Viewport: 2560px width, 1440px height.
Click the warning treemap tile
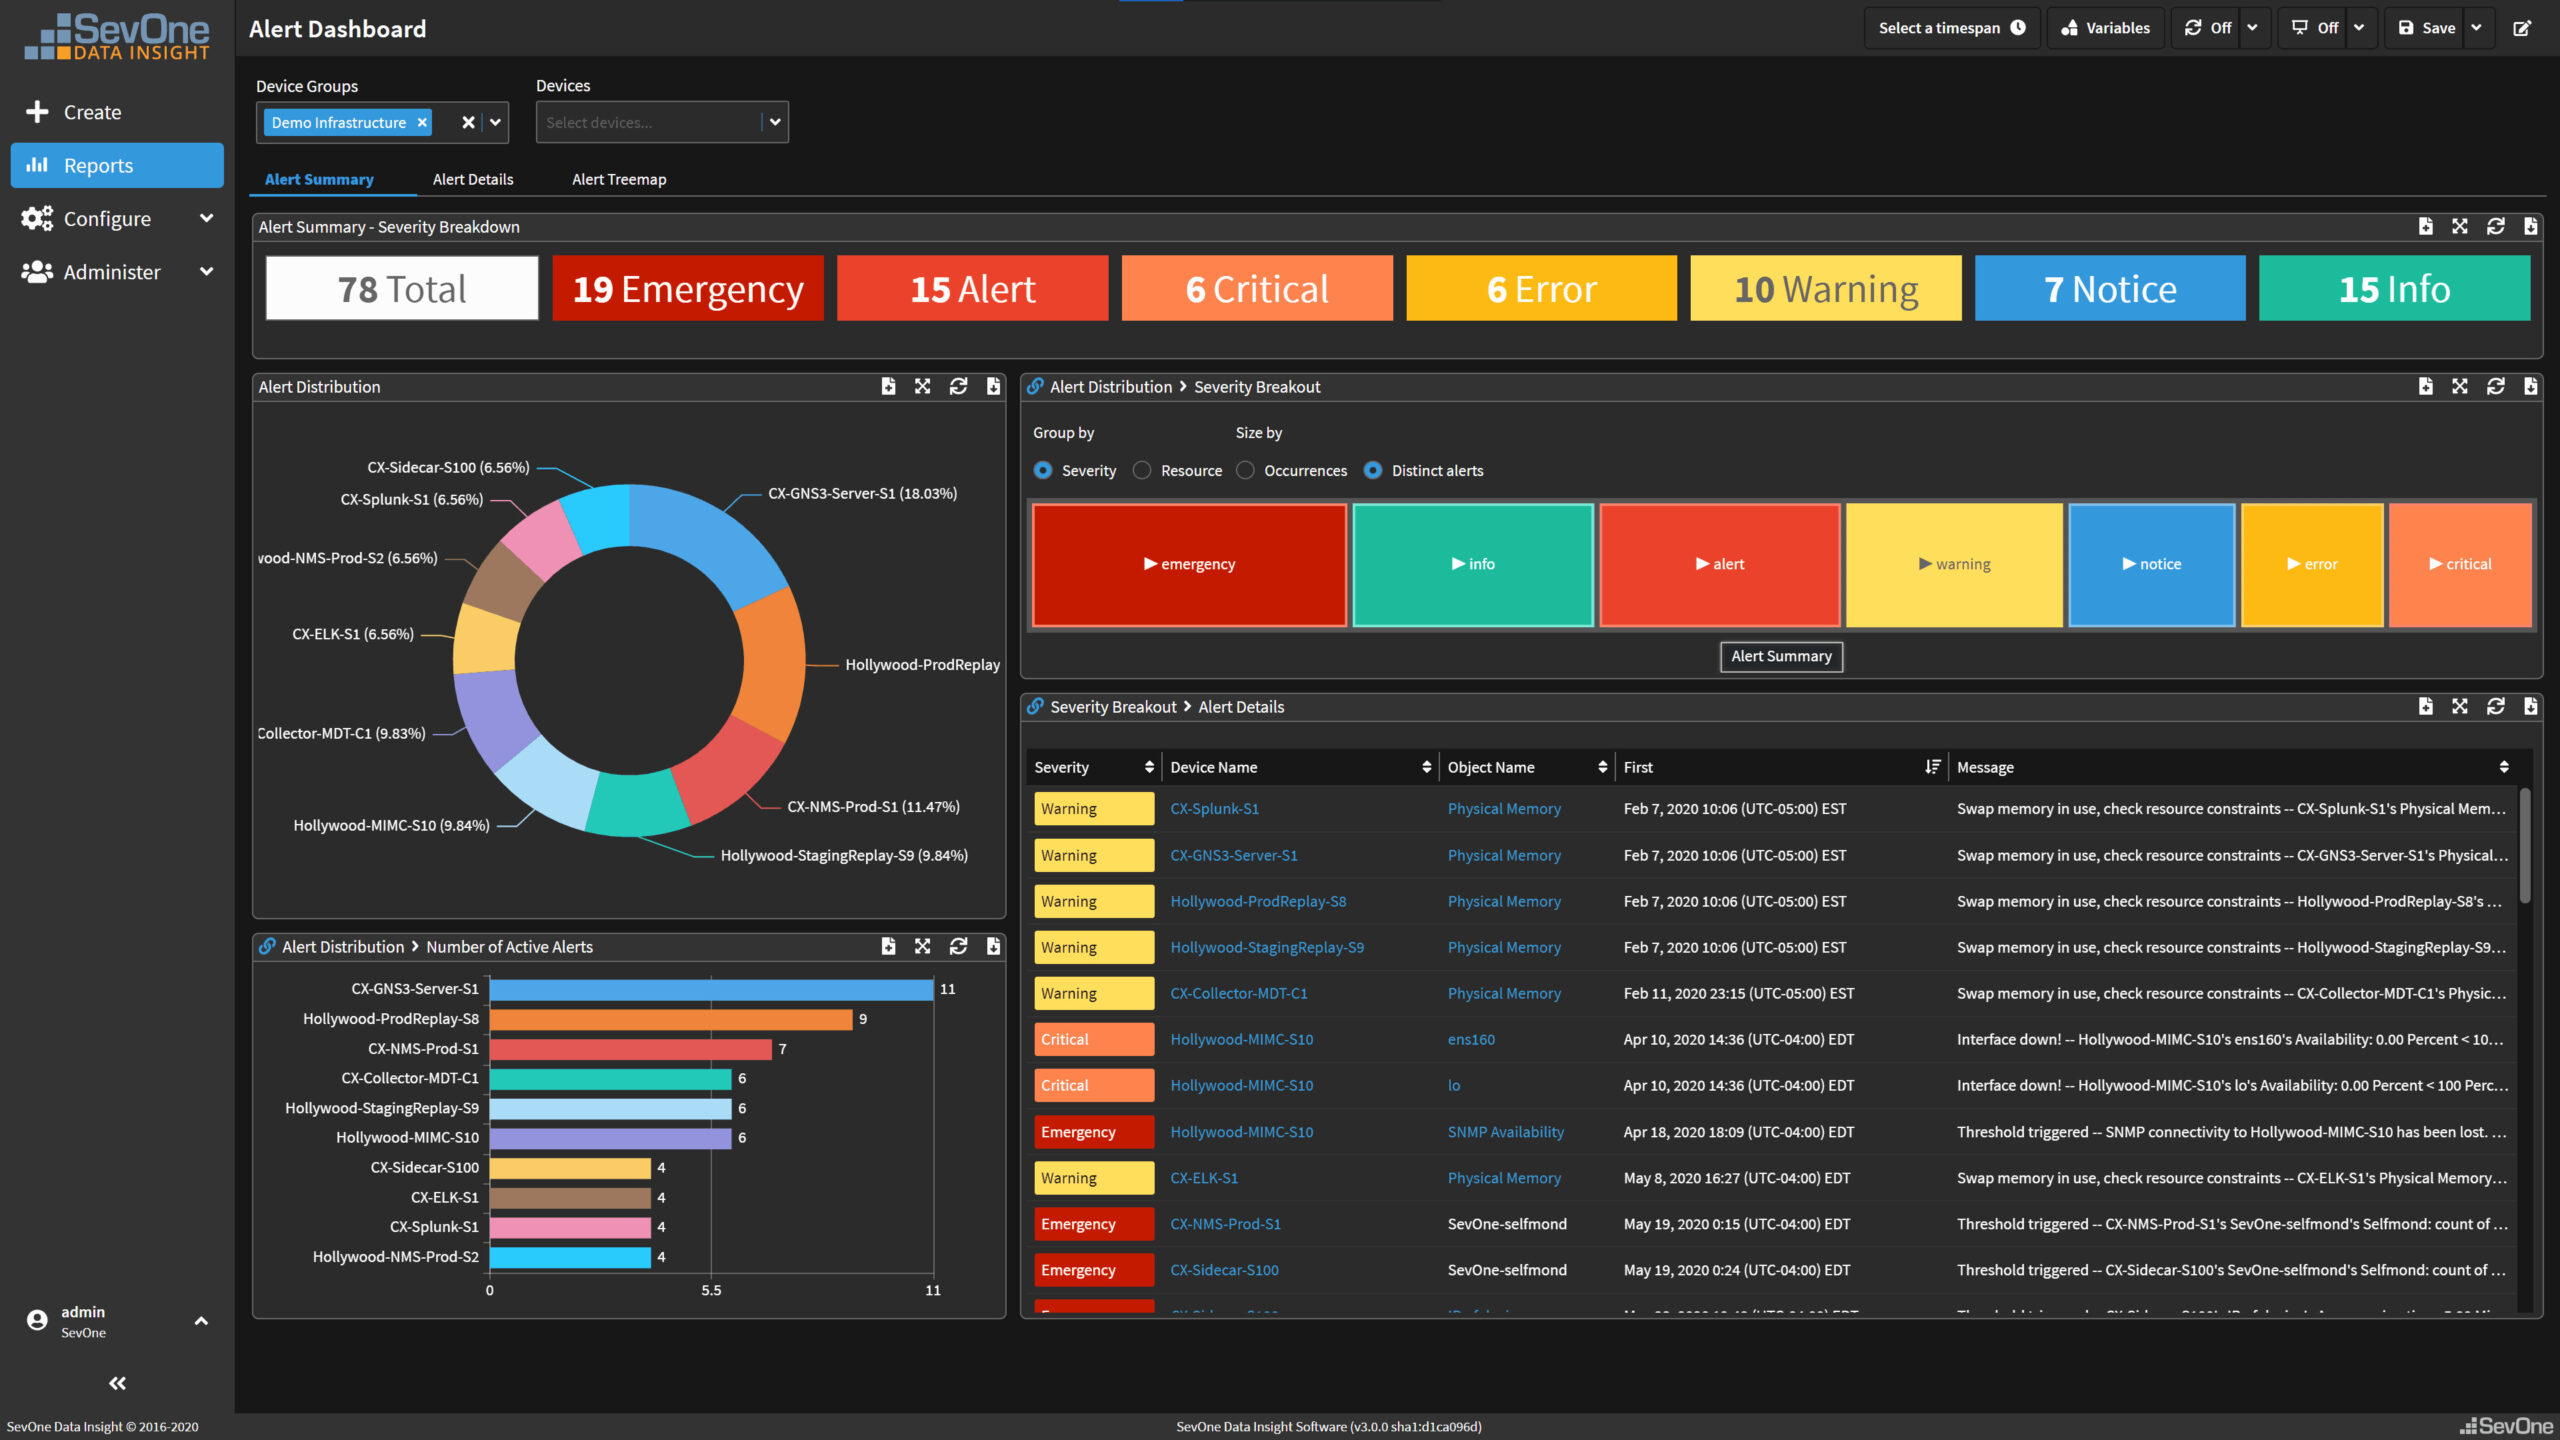[x=1954, y=564]
